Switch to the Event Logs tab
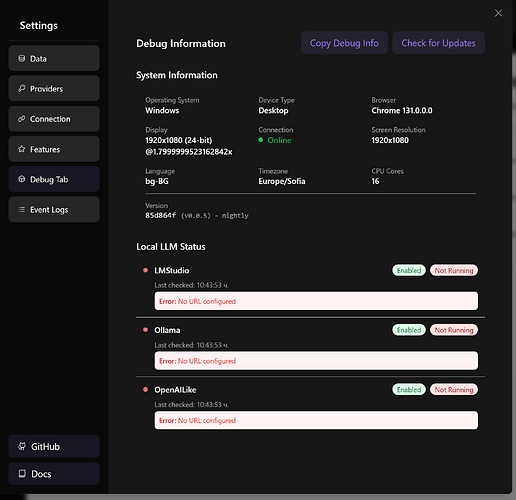Screen dimensions: 516x500 (x=54, y=209)
